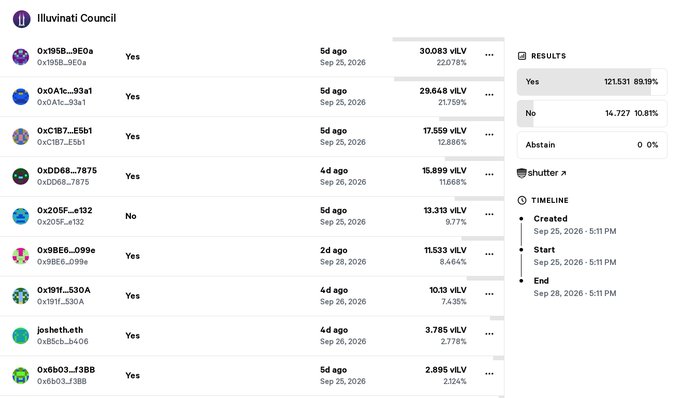Image resolution: width=680 pixels, height=398 pixels.
Task: Click the Abstain result row at 0%
Action: pyautogui.click(x=592, y=145)
